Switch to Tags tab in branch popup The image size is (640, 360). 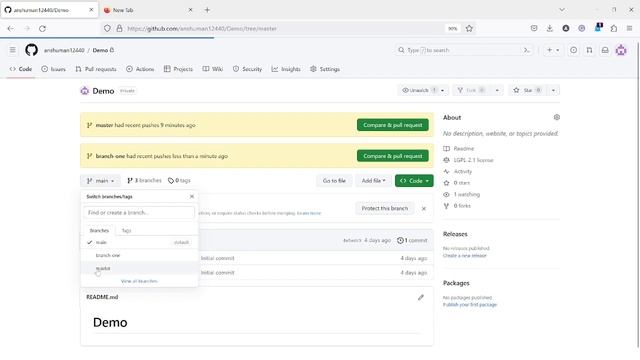[127, 231]
